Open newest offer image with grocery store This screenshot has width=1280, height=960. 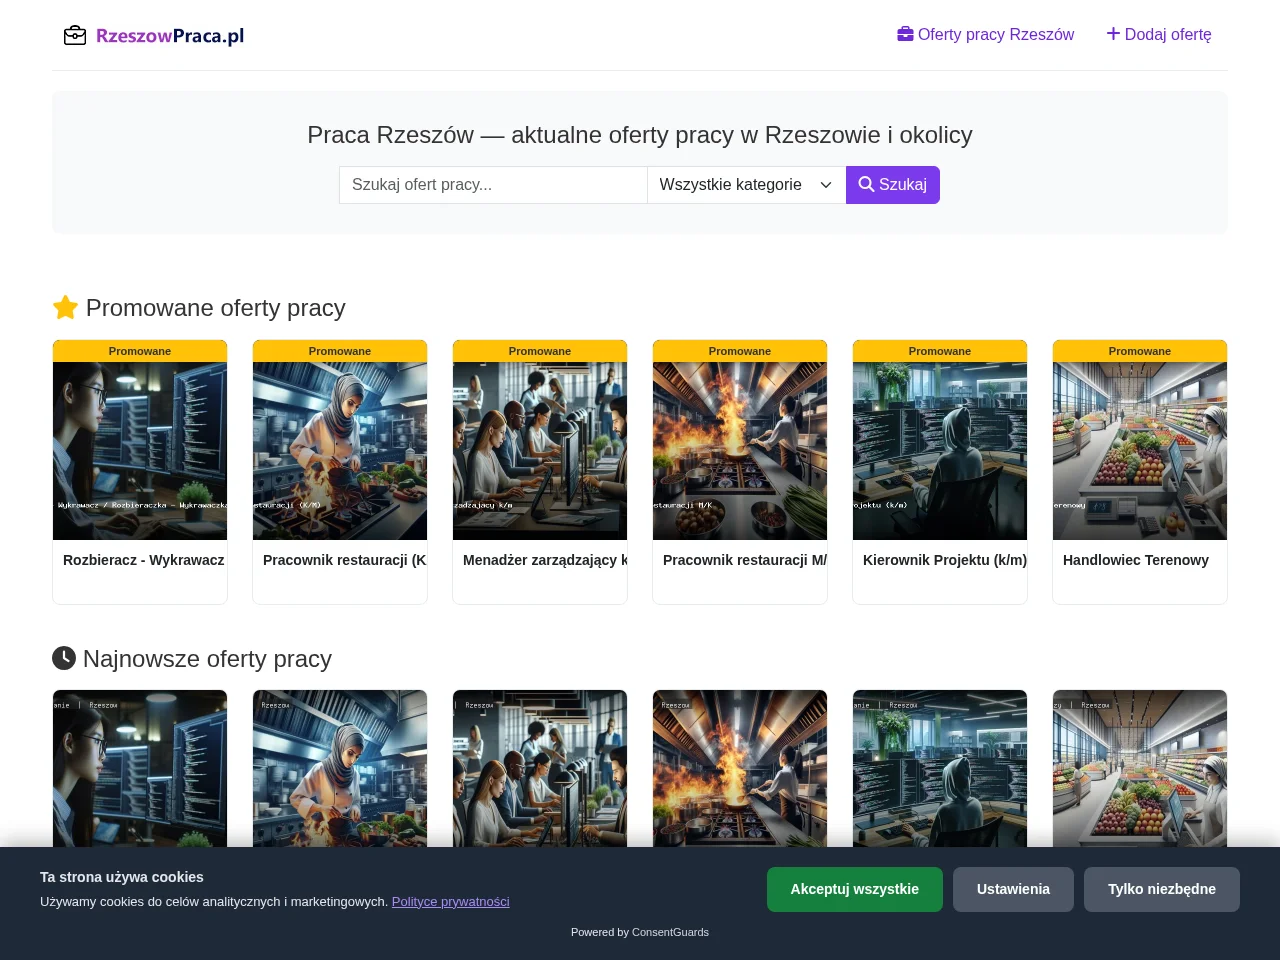1140,768
